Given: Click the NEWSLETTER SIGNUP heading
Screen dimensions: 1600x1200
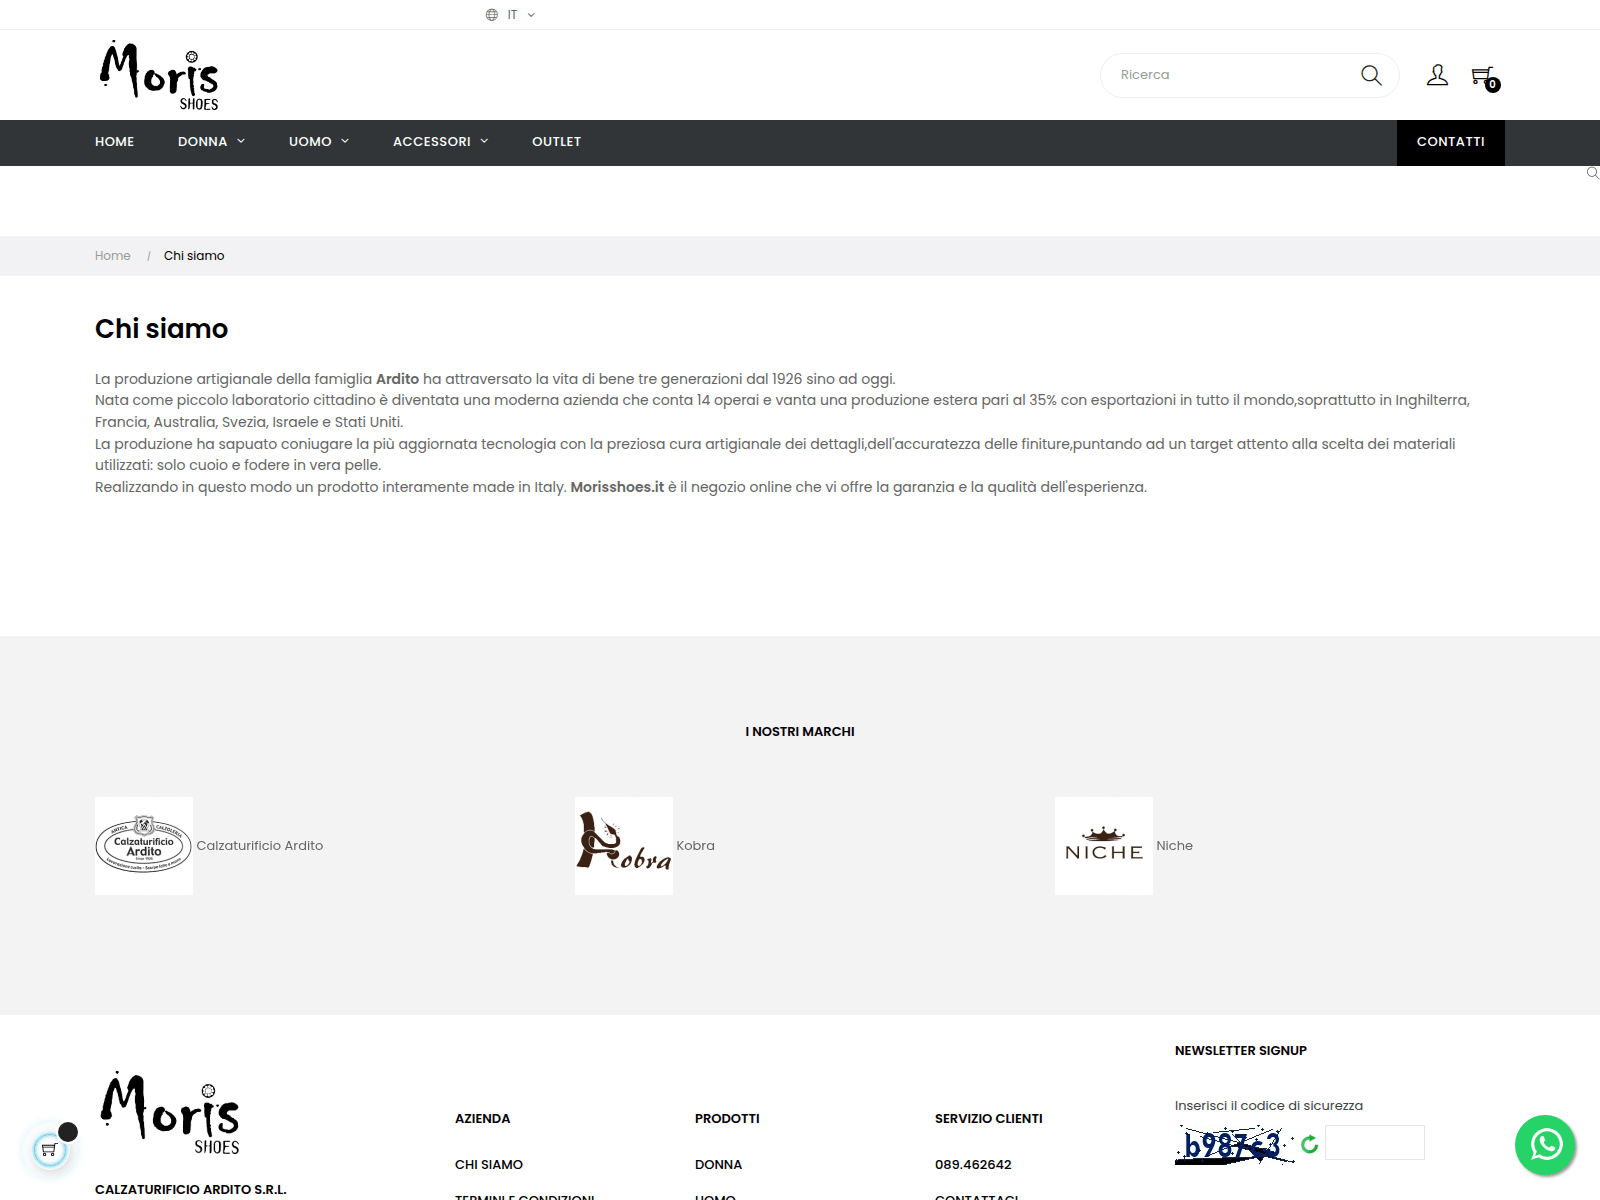Looking at the screenshot, I should [x=1241, y=1051].
